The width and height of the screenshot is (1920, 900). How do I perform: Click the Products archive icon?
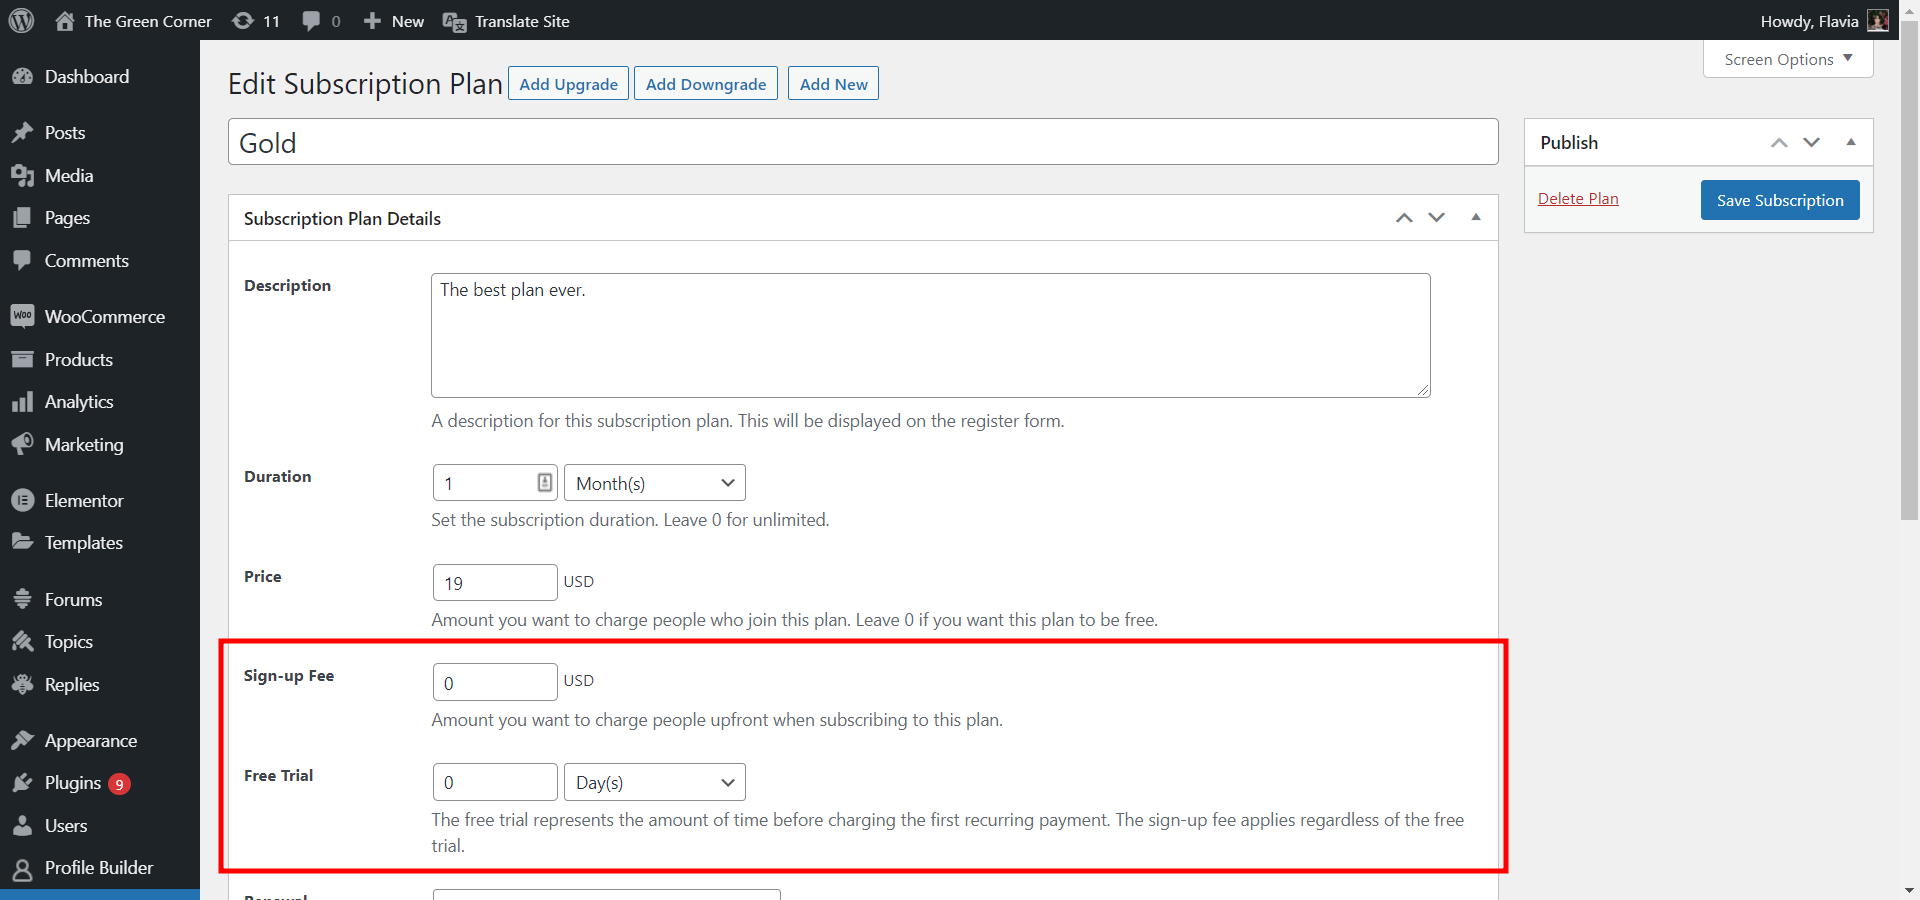click(x=22, y=360)
